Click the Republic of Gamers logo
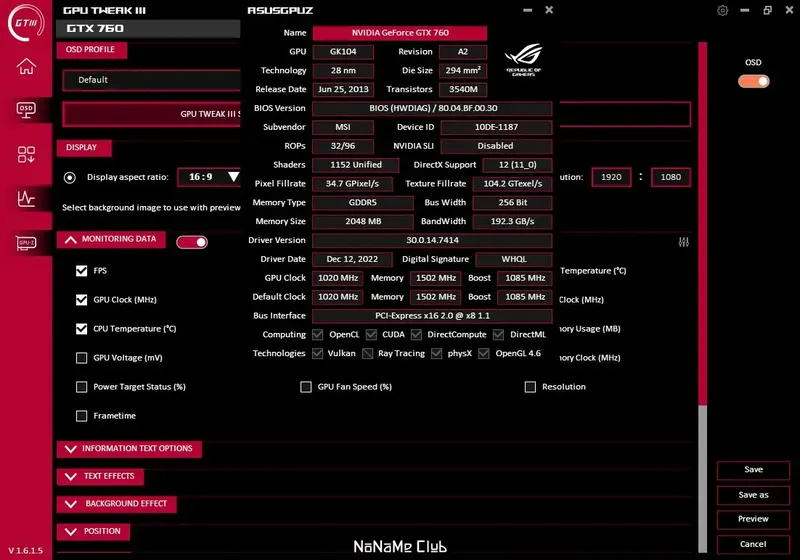800x560 pixels. [x=523, y=60]
